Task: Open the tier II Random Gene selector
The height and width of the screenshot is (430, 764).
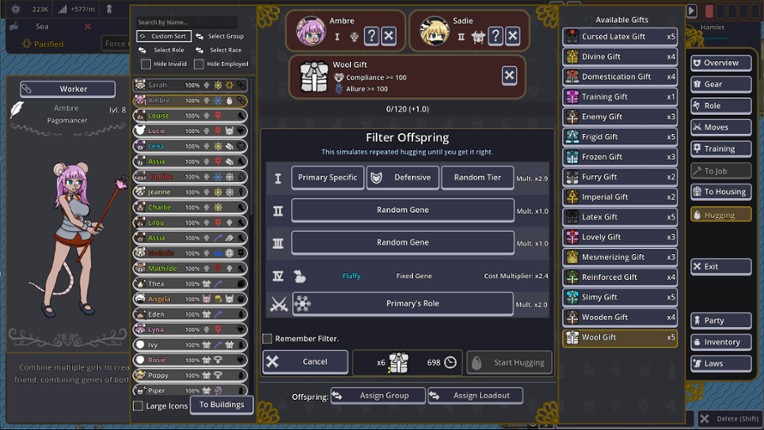Action: pyautogui.click(x=402, y=210)
